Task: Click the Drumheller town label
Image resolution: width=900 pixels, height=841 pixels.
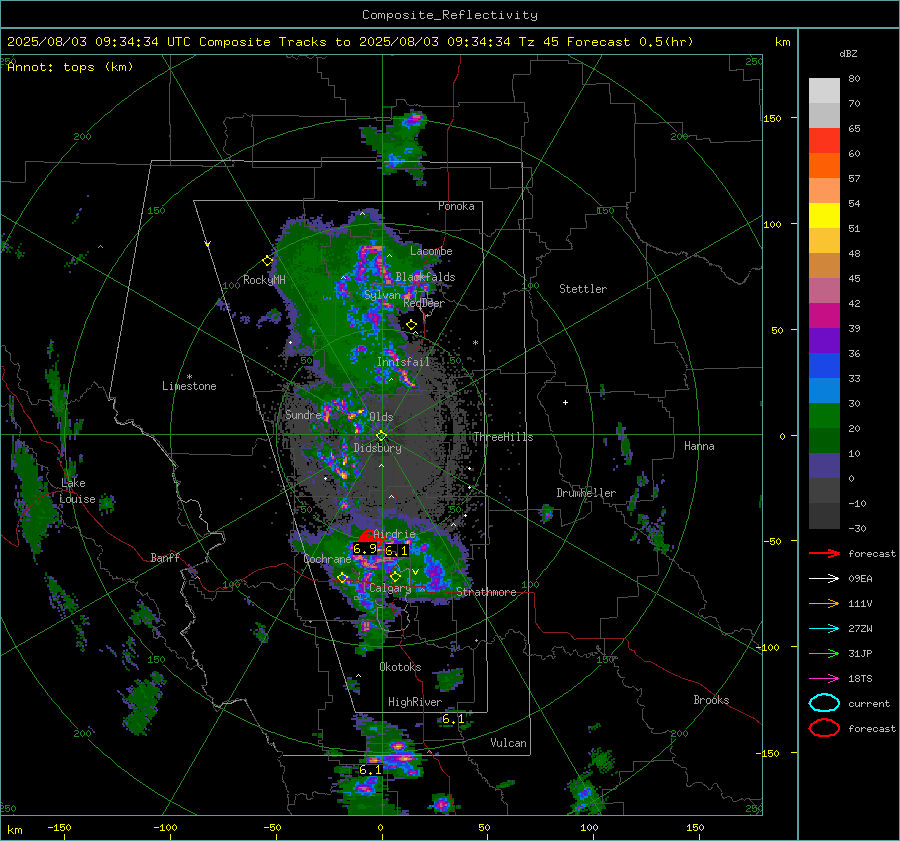Action: pos(586,493)
